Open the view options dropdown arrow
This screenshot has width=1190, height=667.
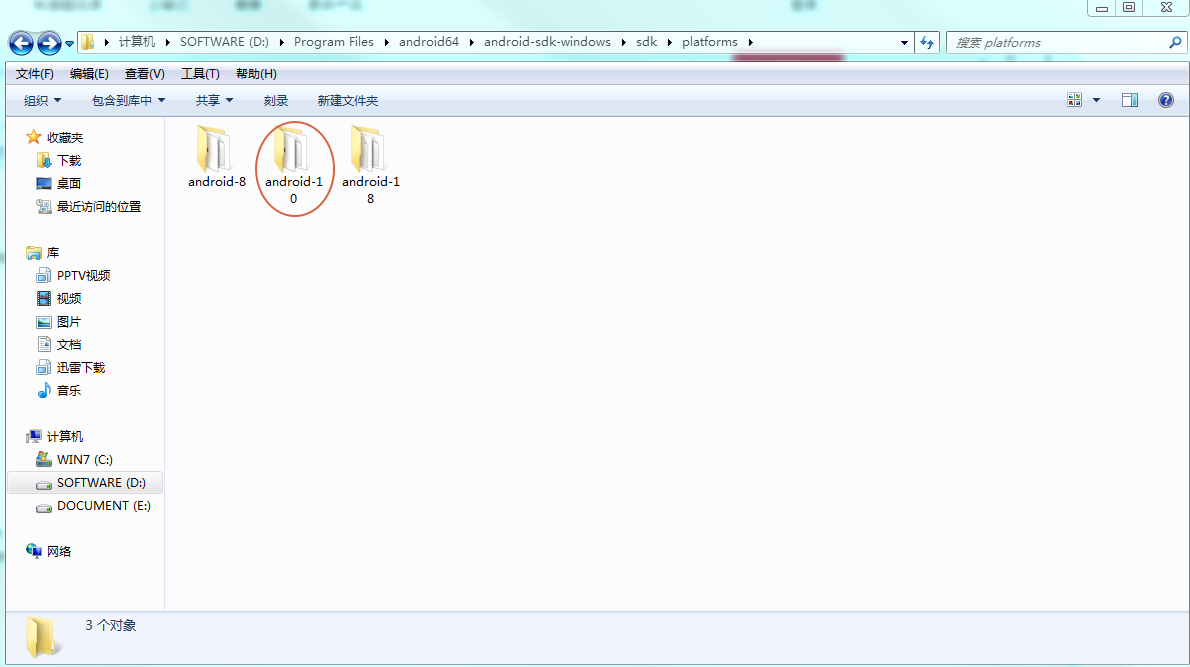tap(1095, 99)
